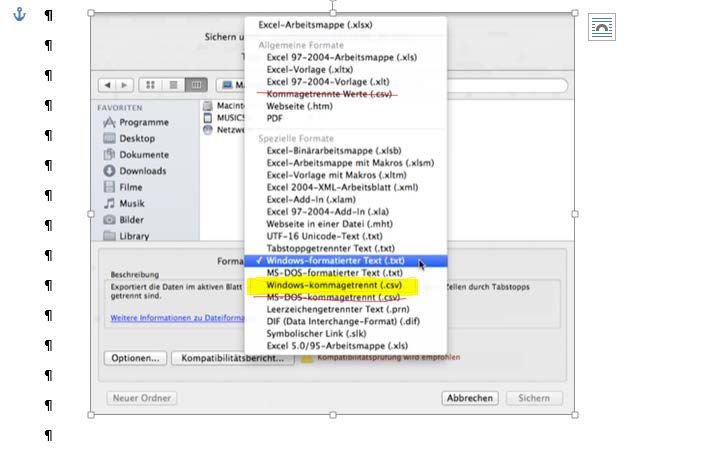Screen dimensions: 705x450
Task: Choose Excel-Arbeitsmappe (.xlsx) format
Action: pos(315,24)
